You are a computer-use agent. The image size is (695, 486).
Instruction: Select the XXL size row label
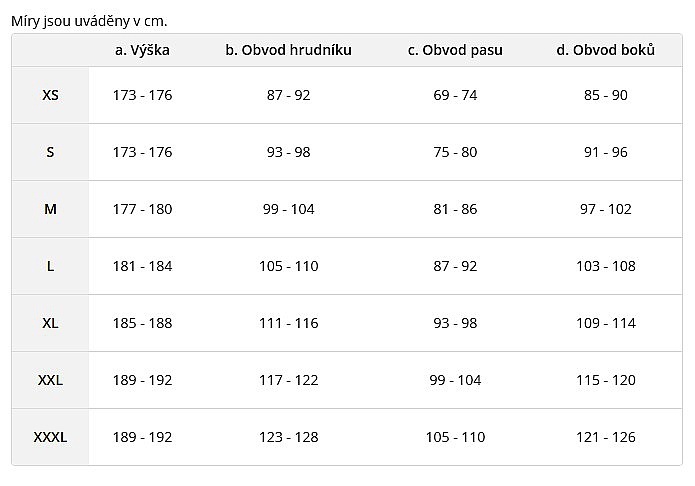coord(51,380)
